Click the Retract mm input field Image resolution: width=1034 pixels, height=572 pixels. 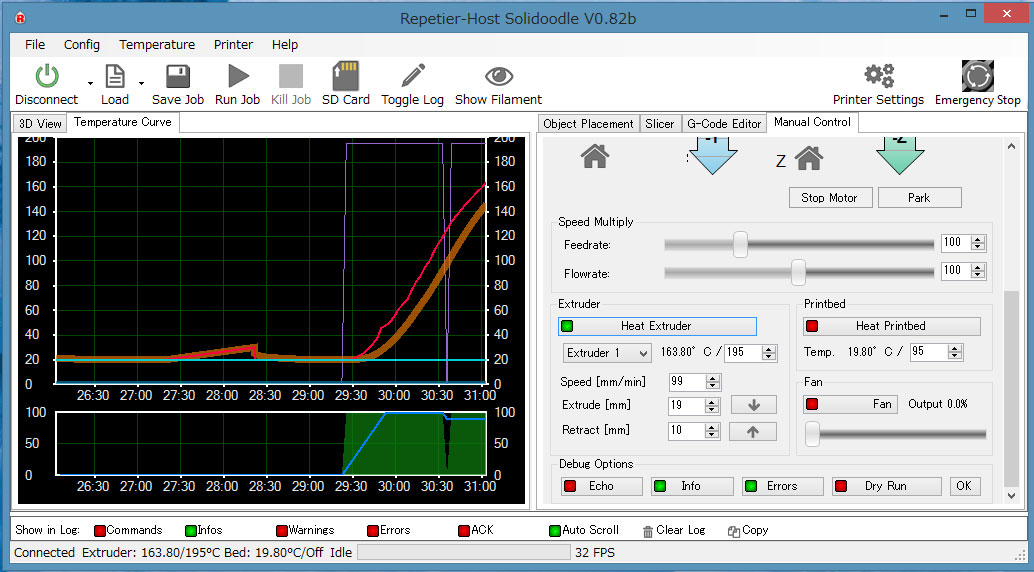(x=686, y=431)
